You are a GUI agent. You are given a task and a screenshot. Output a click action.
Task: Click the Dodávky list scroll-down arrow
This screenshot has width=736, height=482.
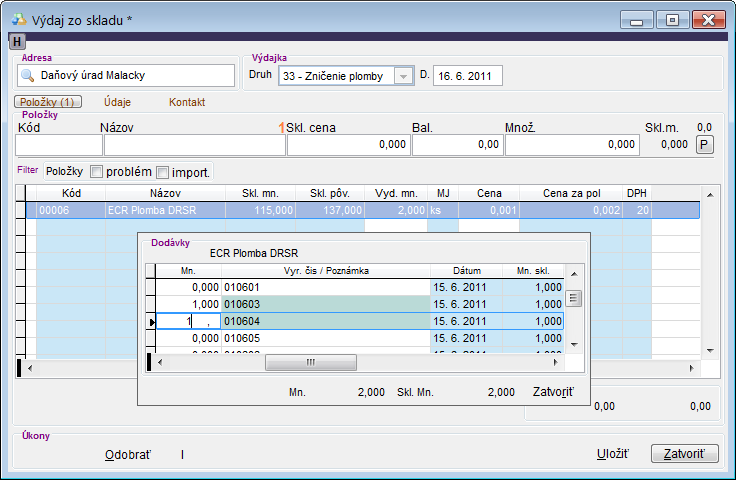pos(573,343)
